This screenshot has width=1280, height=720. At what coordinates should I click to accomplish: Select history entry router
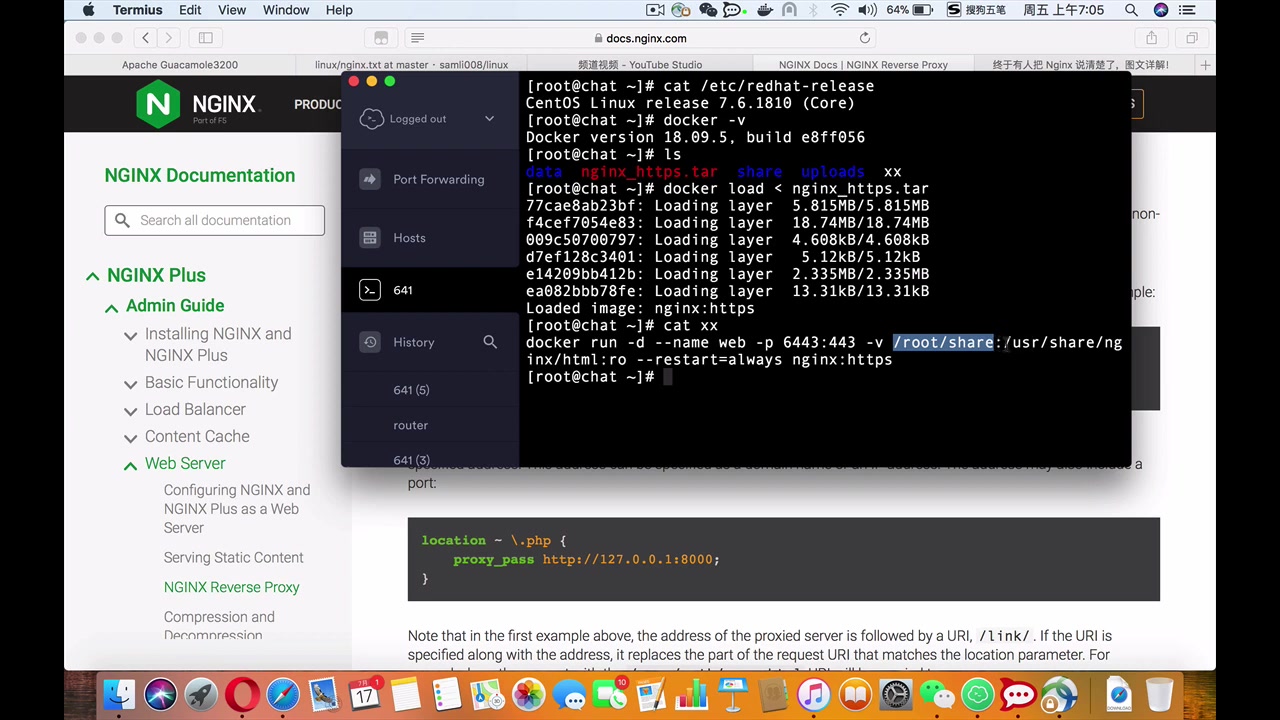point(411,425)
